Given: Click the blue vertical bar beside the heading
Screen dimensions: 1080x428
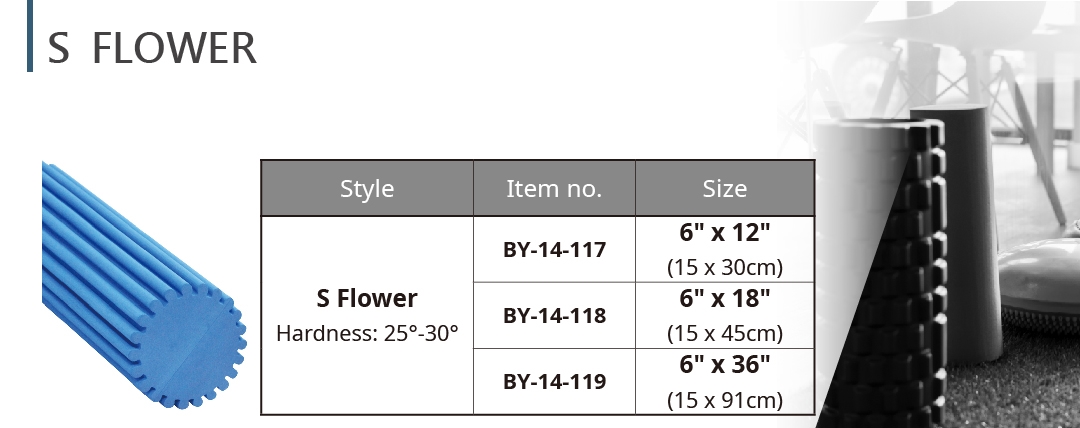Looking at the screenshot, I should click(30, 36).
